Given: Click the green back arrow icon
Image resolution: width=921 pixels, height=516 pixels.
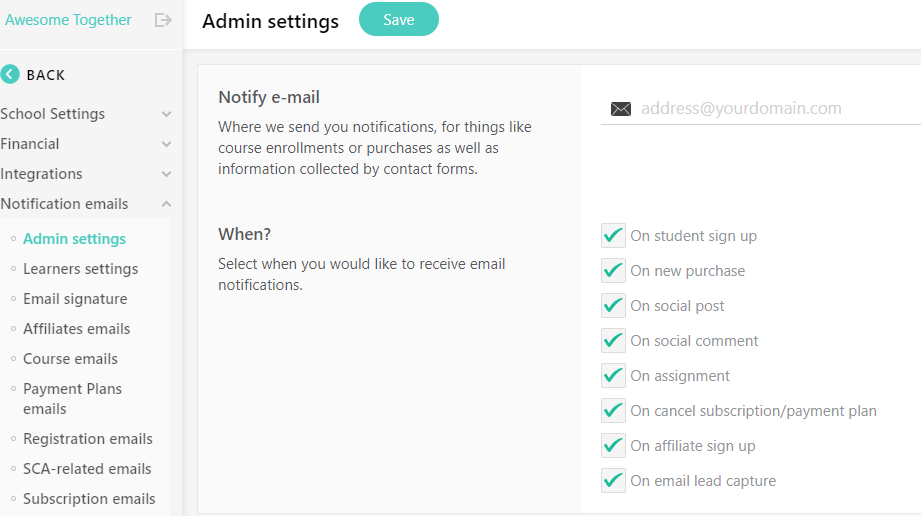Looking at the screenshot, I should (10, 74).
